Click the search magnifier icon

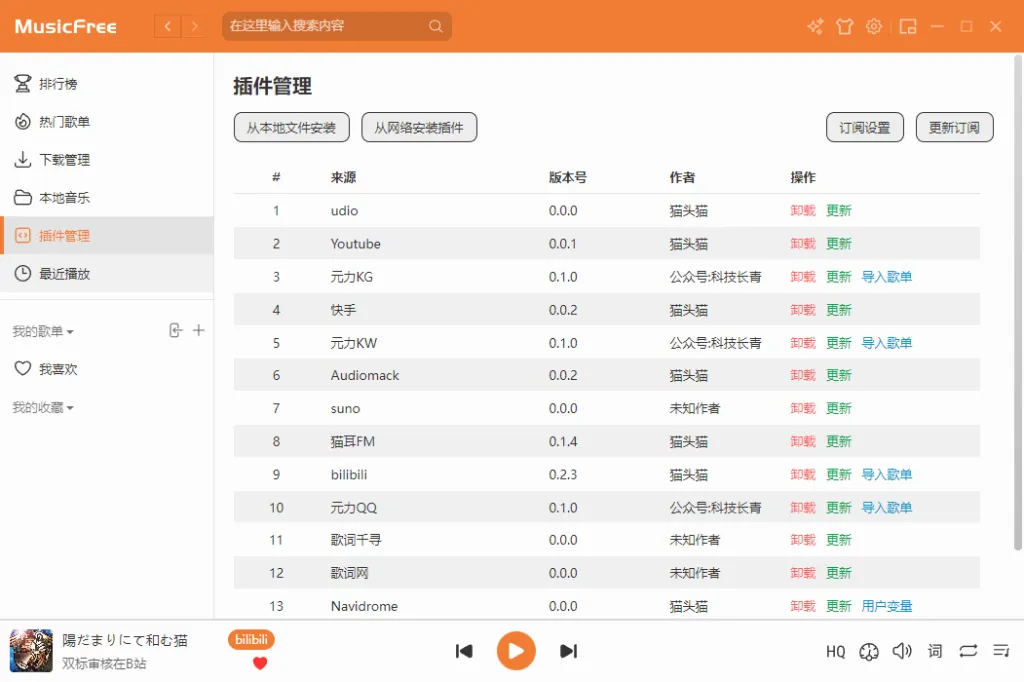coord(436,26)
